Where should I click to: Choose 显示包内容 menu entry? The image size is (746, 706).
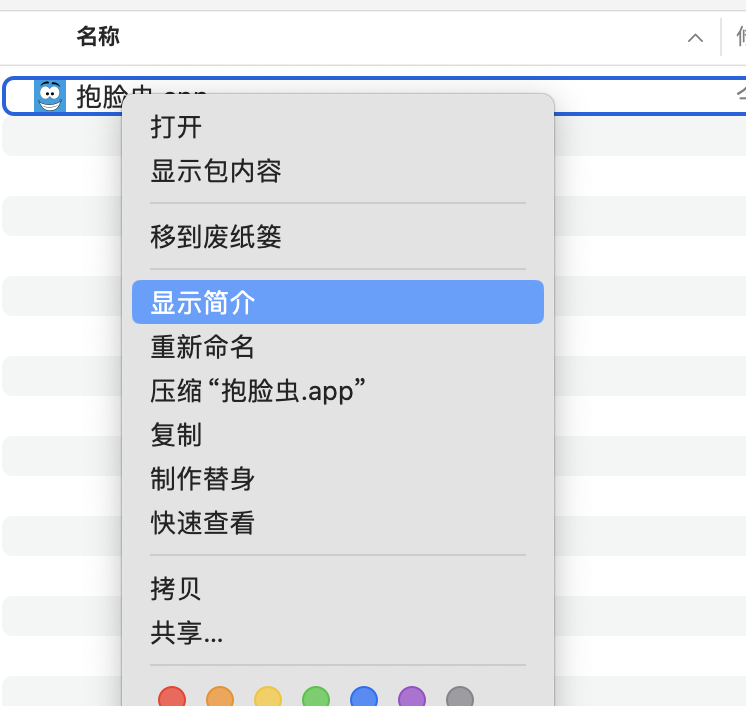216,171
